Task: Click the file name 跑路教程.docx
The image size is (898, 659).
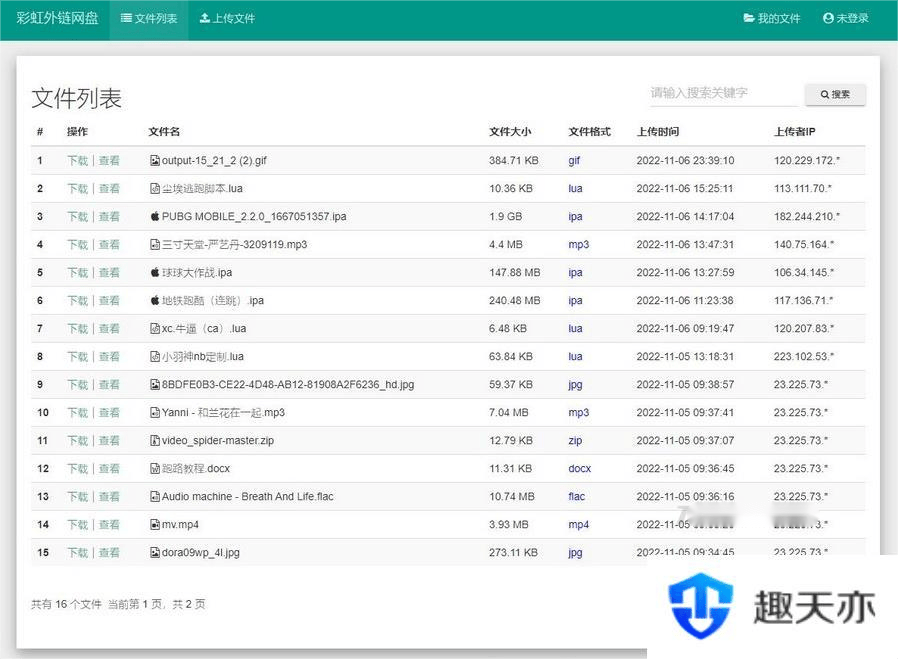Action: click(196, 469)
